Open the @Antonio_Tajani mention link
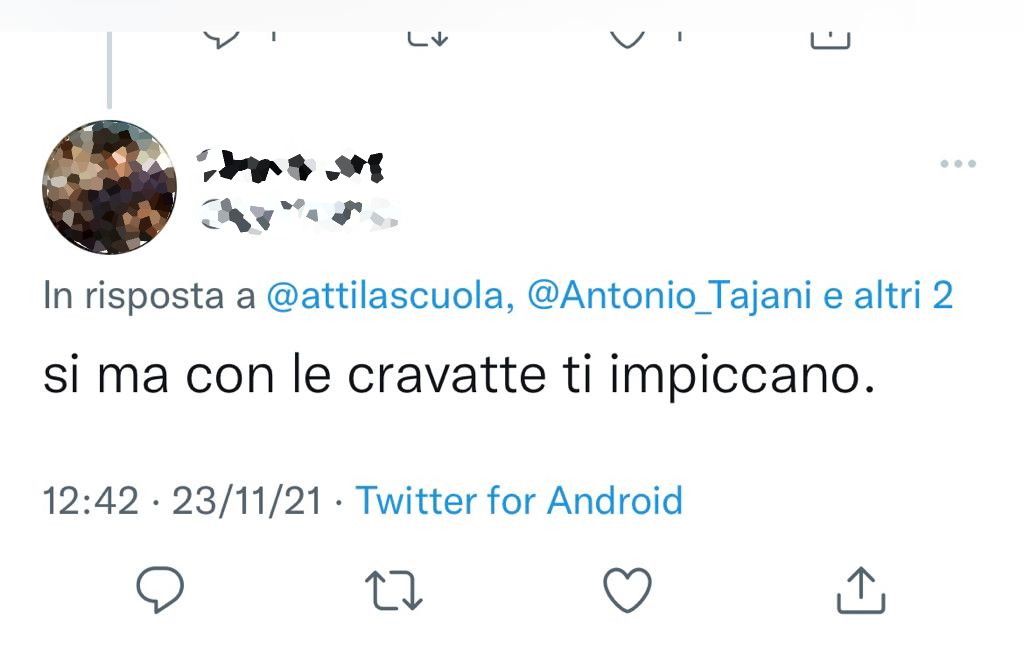This screenshot has width=1024, height=661. tap(669, 295)
